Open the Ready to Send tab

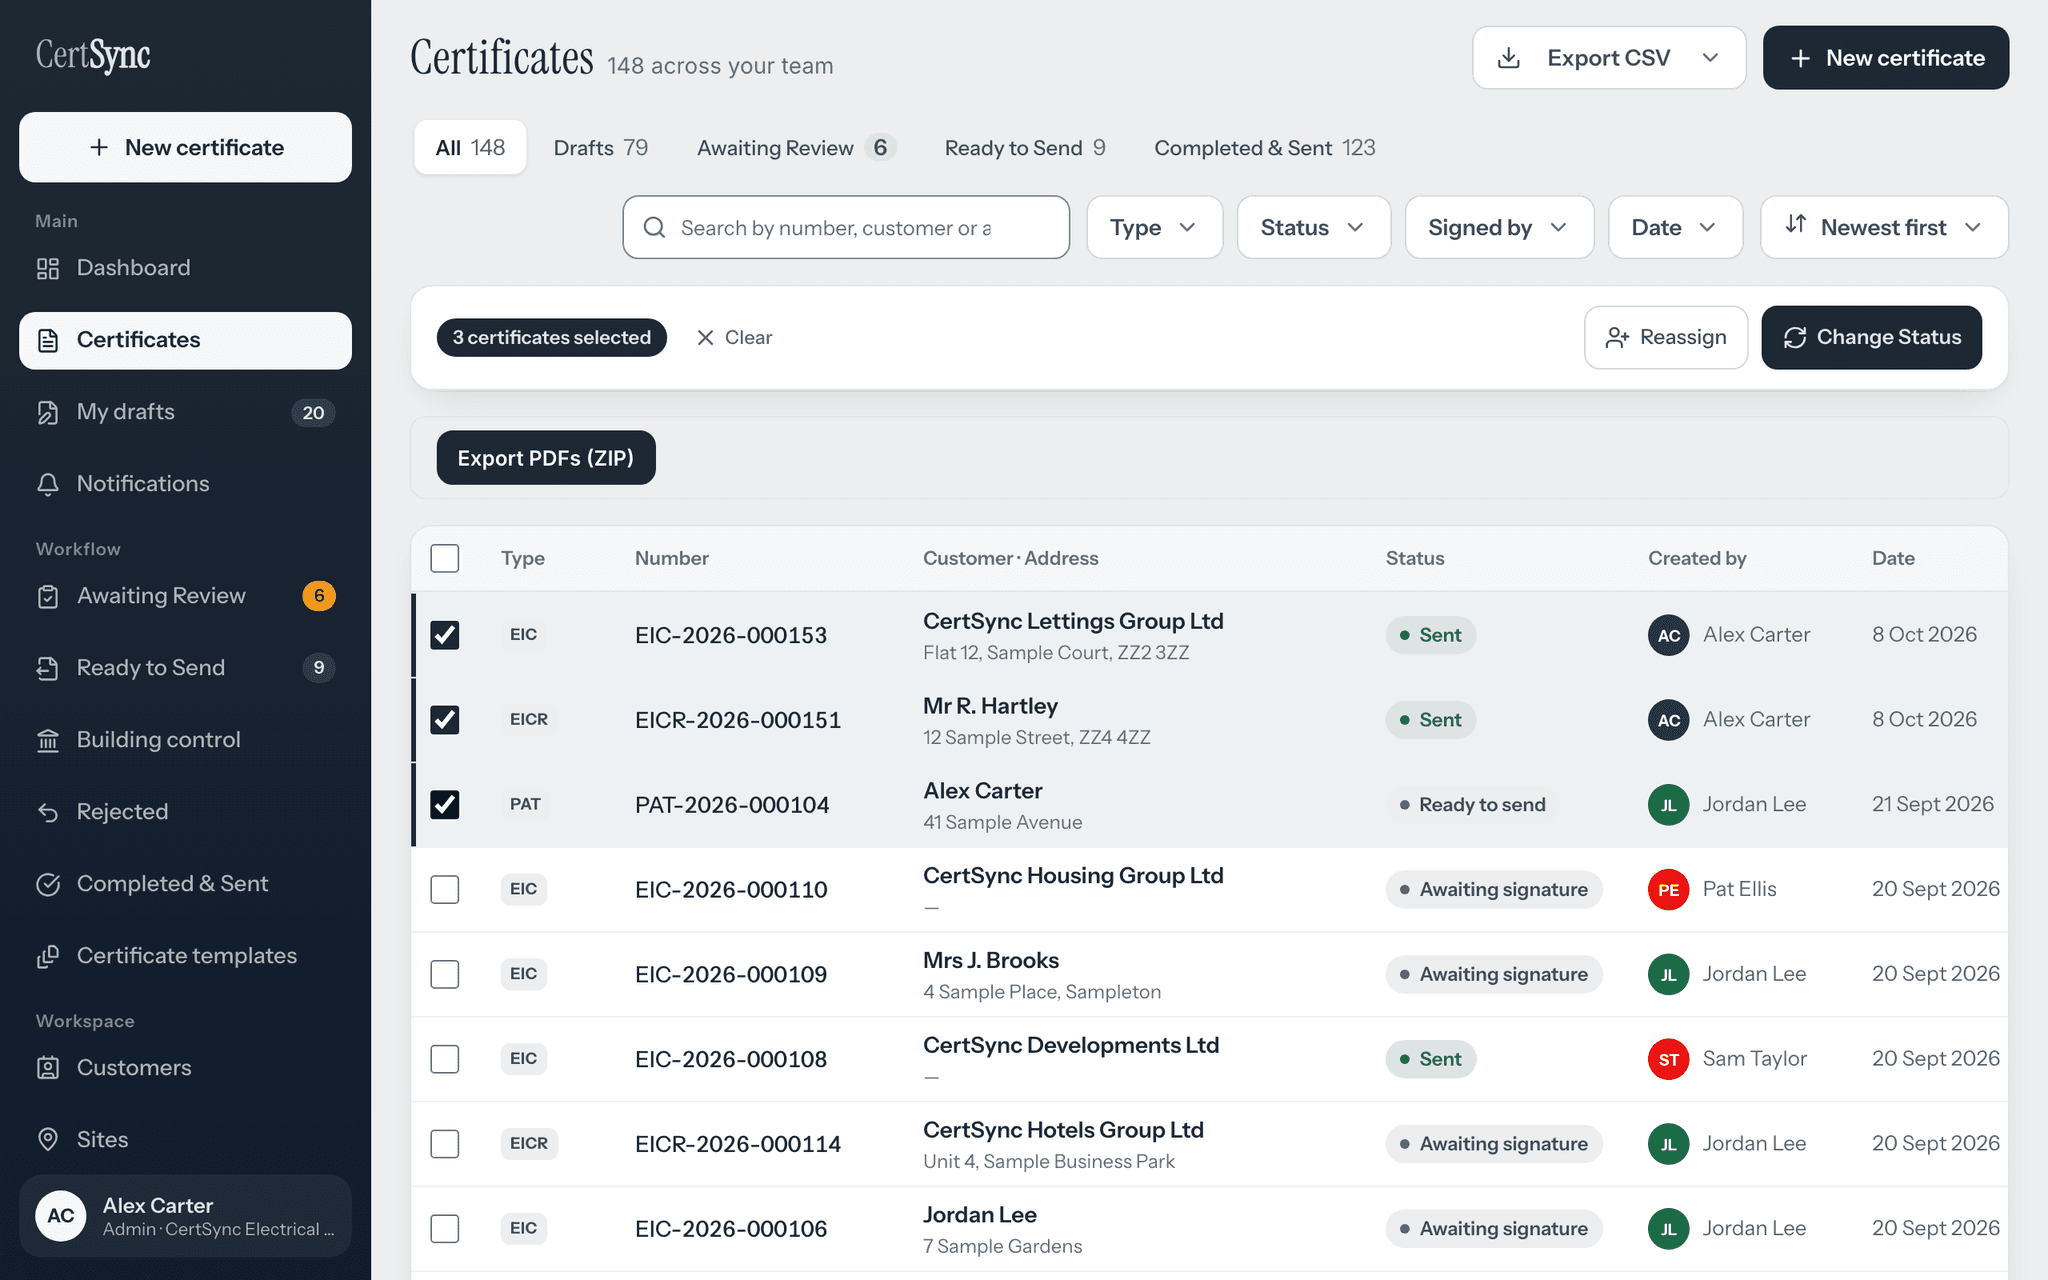tap(1025, 148)
